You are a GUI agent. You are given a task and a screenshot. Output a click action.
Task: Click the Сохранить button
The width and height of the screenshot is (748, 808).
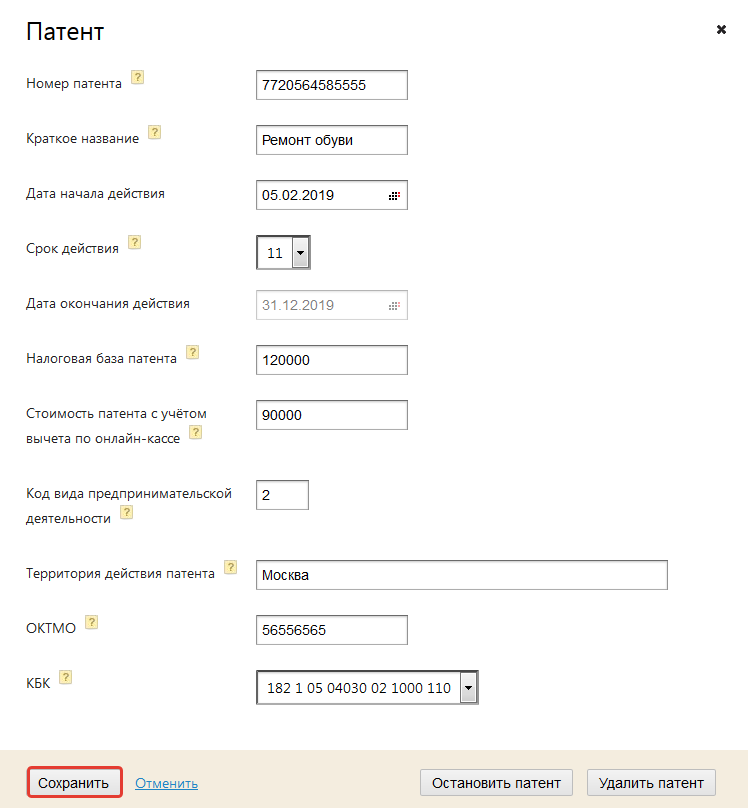(x=75, y=783)
